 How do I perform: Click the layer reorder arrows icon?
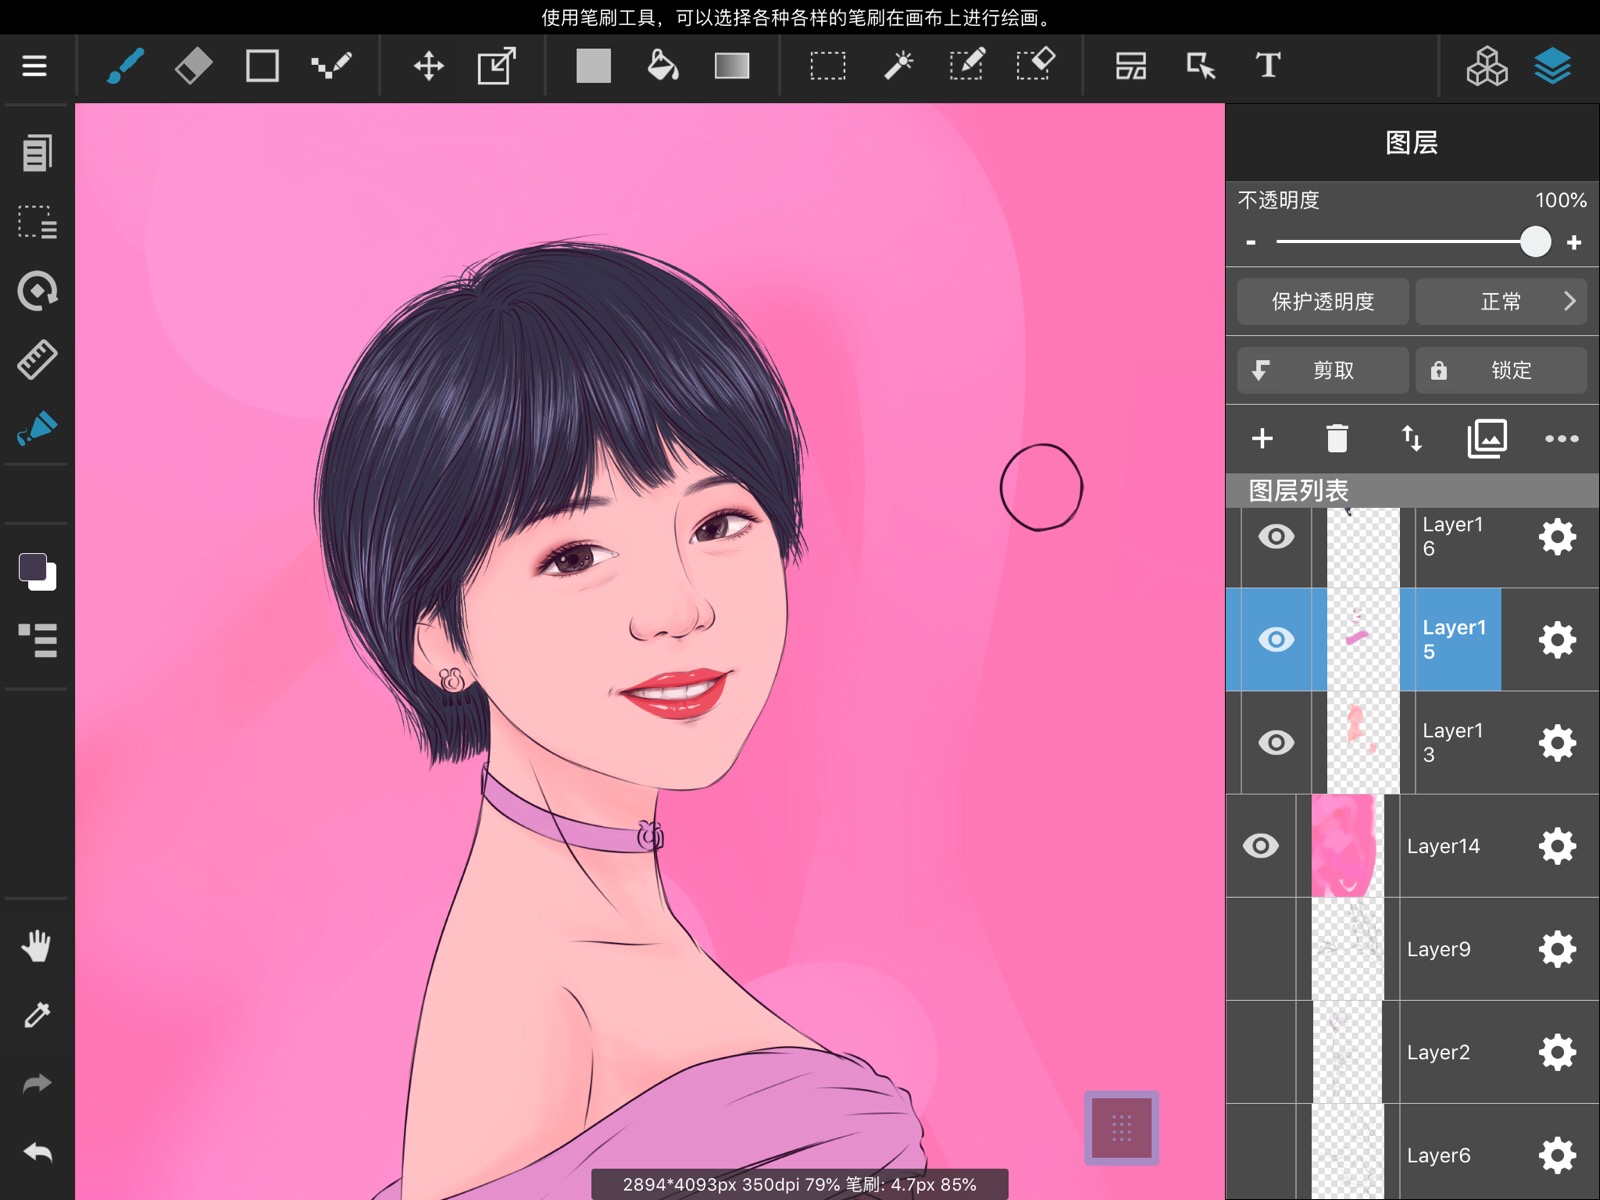pyautogui.click(x=1412, y=438)
